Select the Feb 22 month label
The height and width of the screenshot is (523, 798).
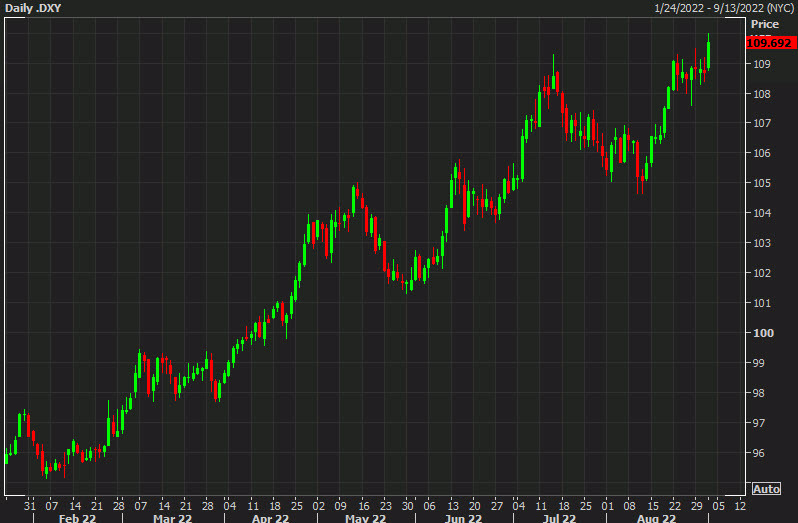point(75,518)
